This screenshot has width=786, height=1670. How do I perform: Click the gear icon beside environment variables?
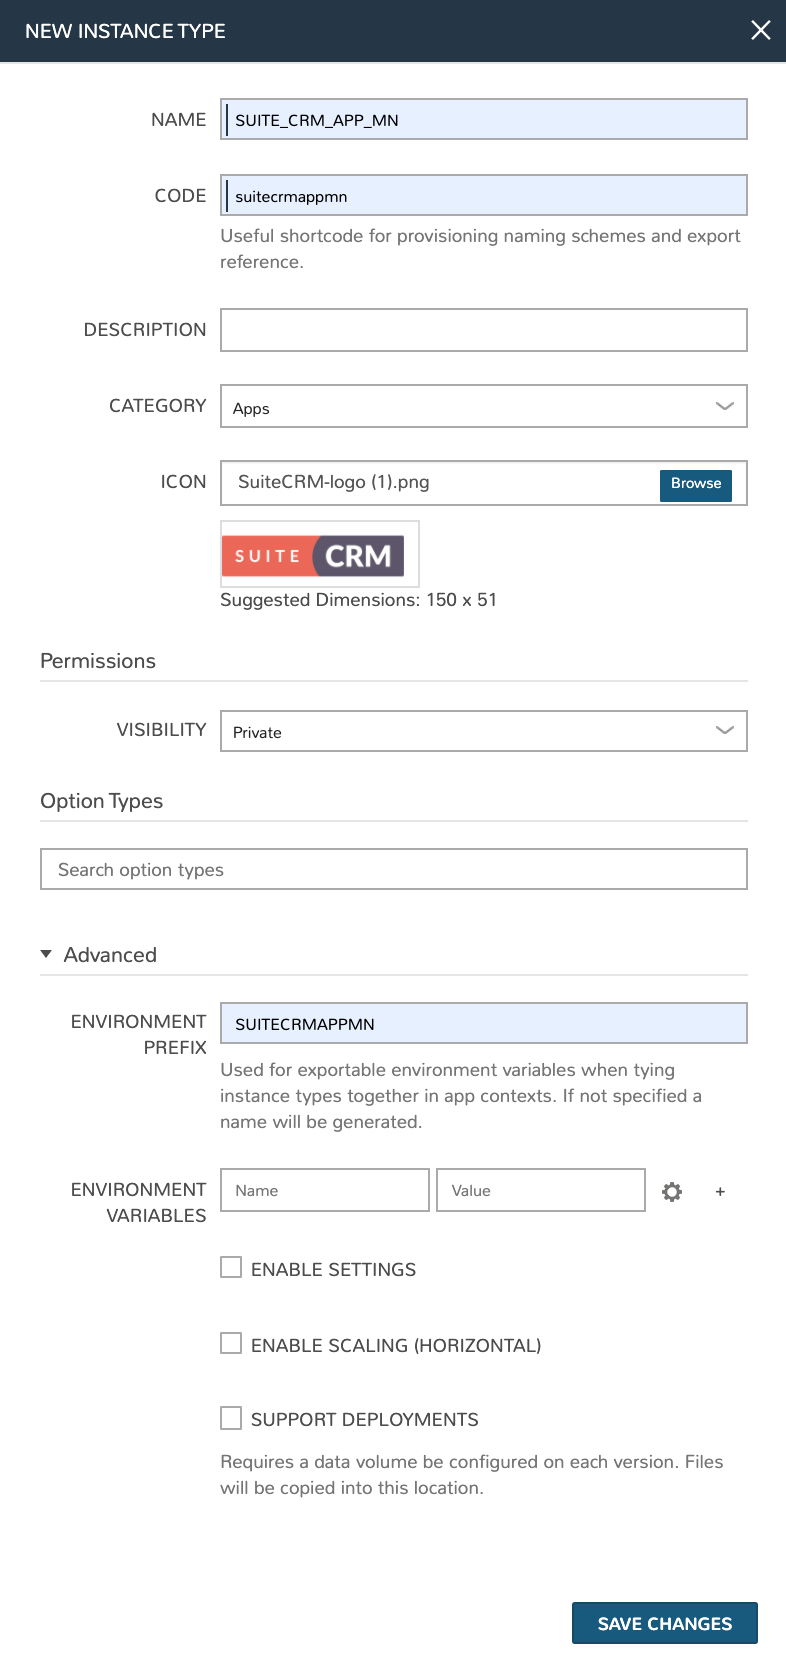coord(672,1191)
